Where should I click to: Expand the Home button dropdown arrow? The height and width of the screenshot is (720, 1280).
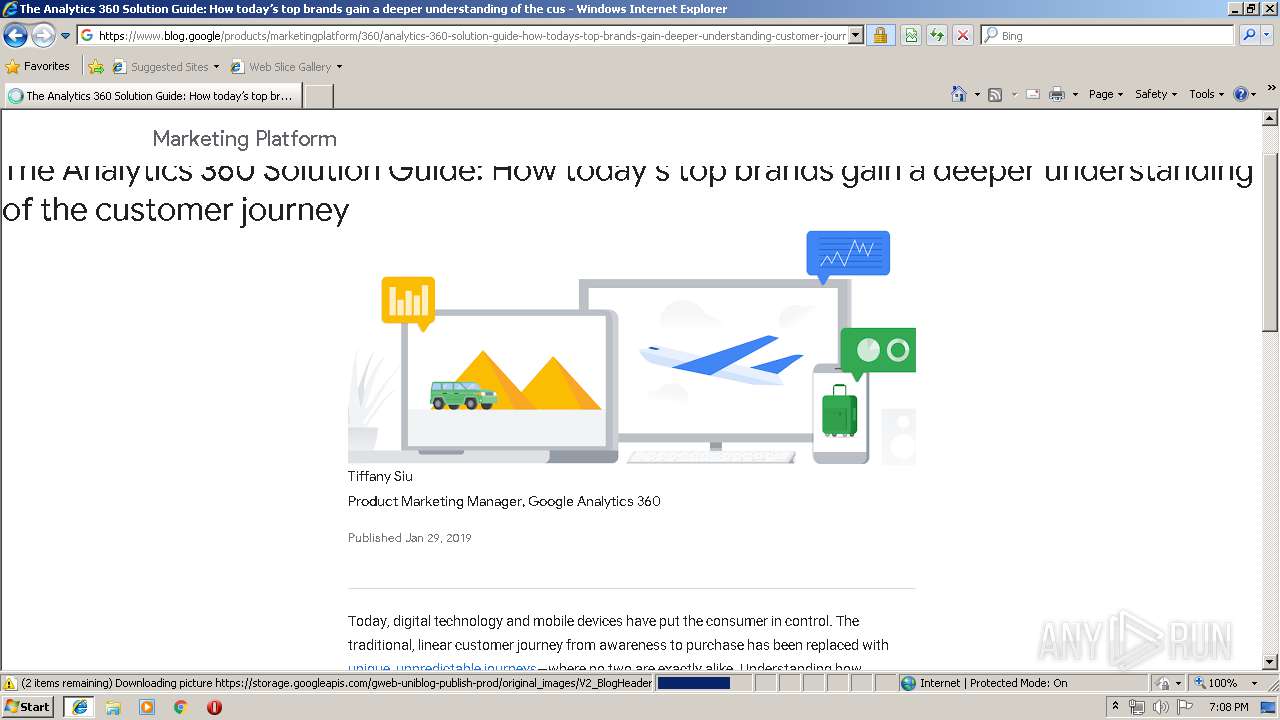coord(977,94)
